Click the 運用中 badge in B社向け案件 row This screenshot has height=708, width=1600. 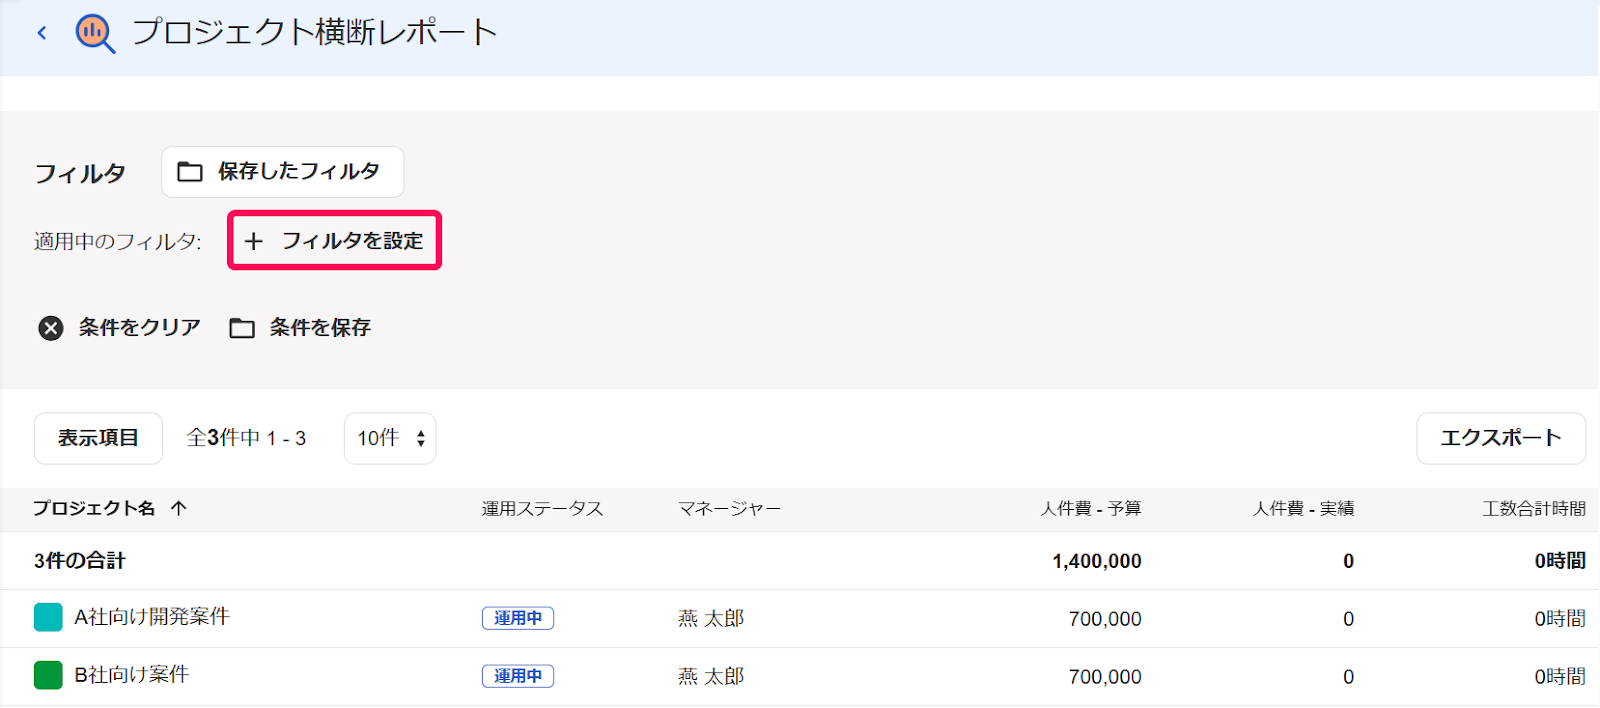tap(518, 676)
